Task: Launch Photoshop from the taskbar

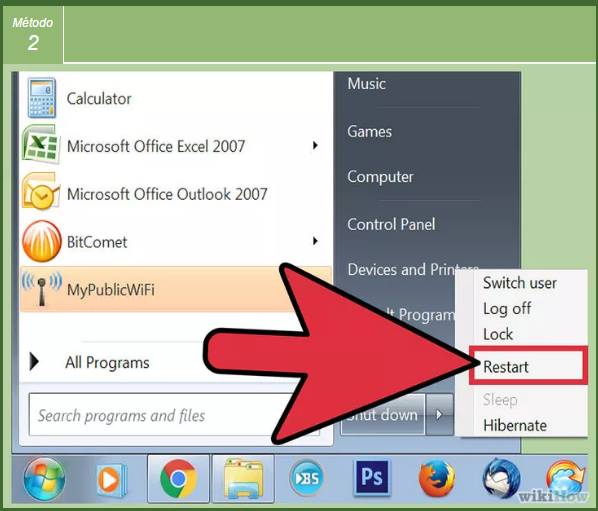Action: tap(371, 477)
